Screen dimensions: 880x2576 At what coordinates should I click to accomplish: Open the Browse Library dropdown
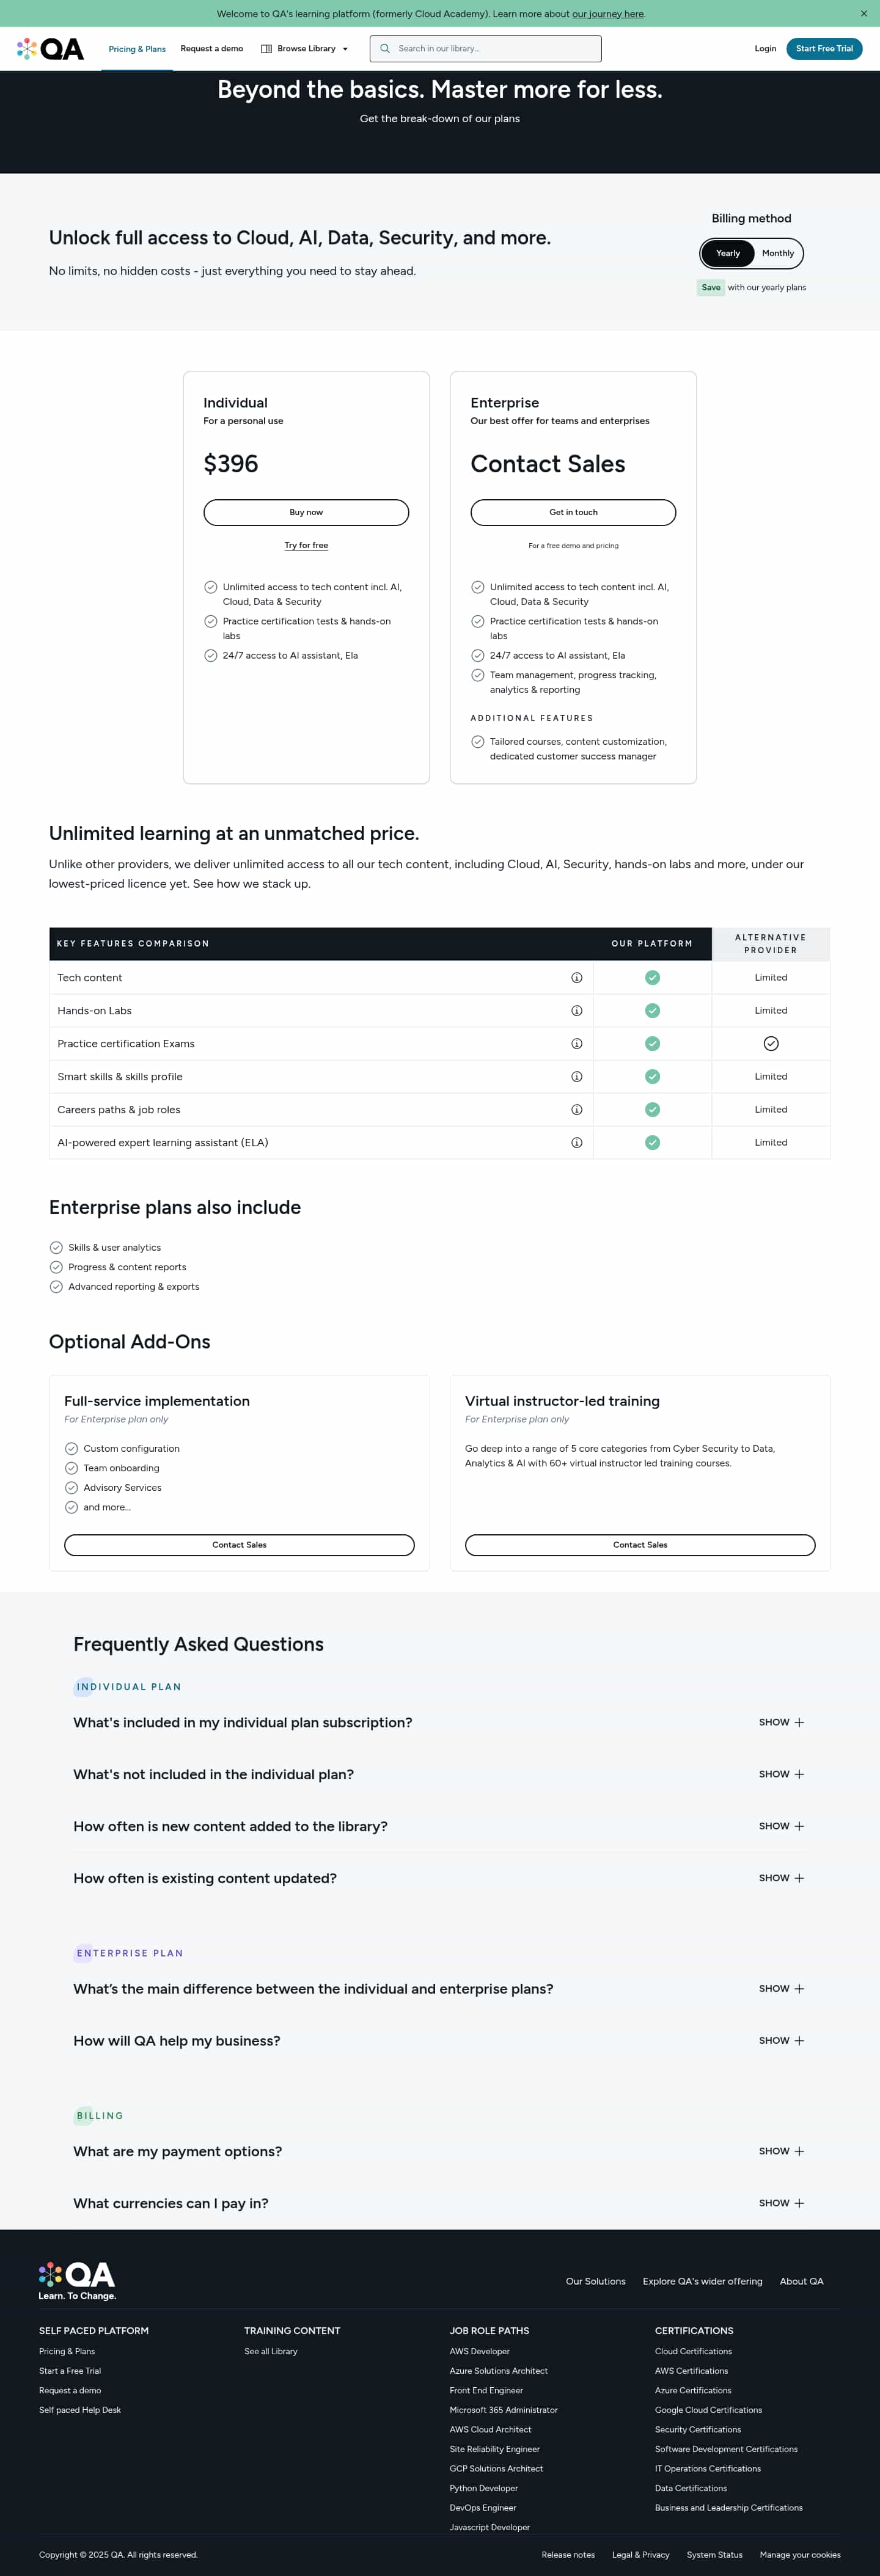tap(305, 49)
